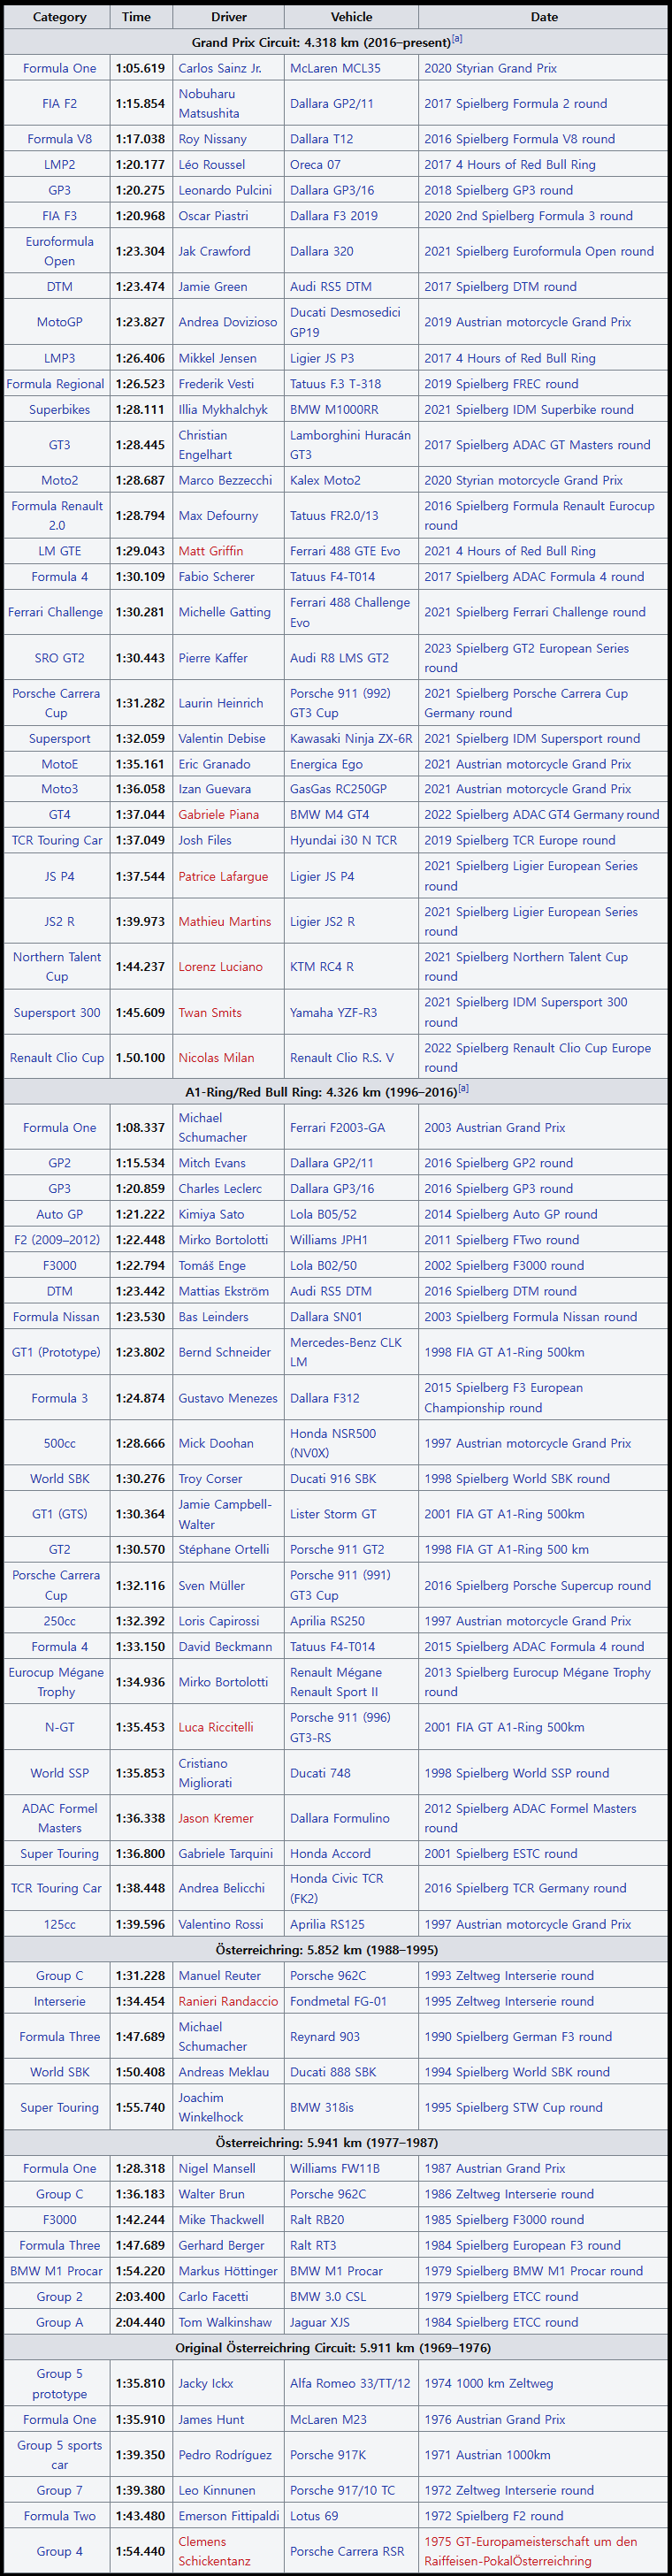This screenshot has height=2576, width=672.
Task: Open Tom Walkinshaw driver link
Action: [x=225, y=2323]
